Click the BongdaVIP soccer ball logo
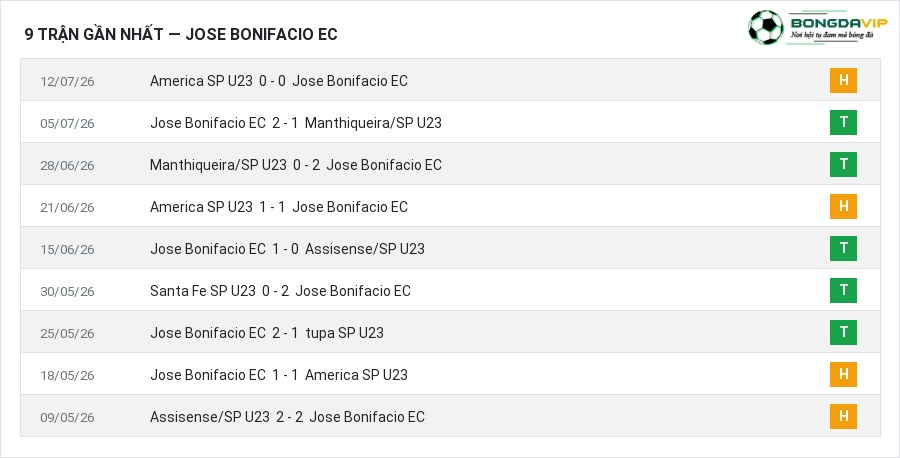The height and width of the screenshot is (458, 900). (x=765, y=27)
